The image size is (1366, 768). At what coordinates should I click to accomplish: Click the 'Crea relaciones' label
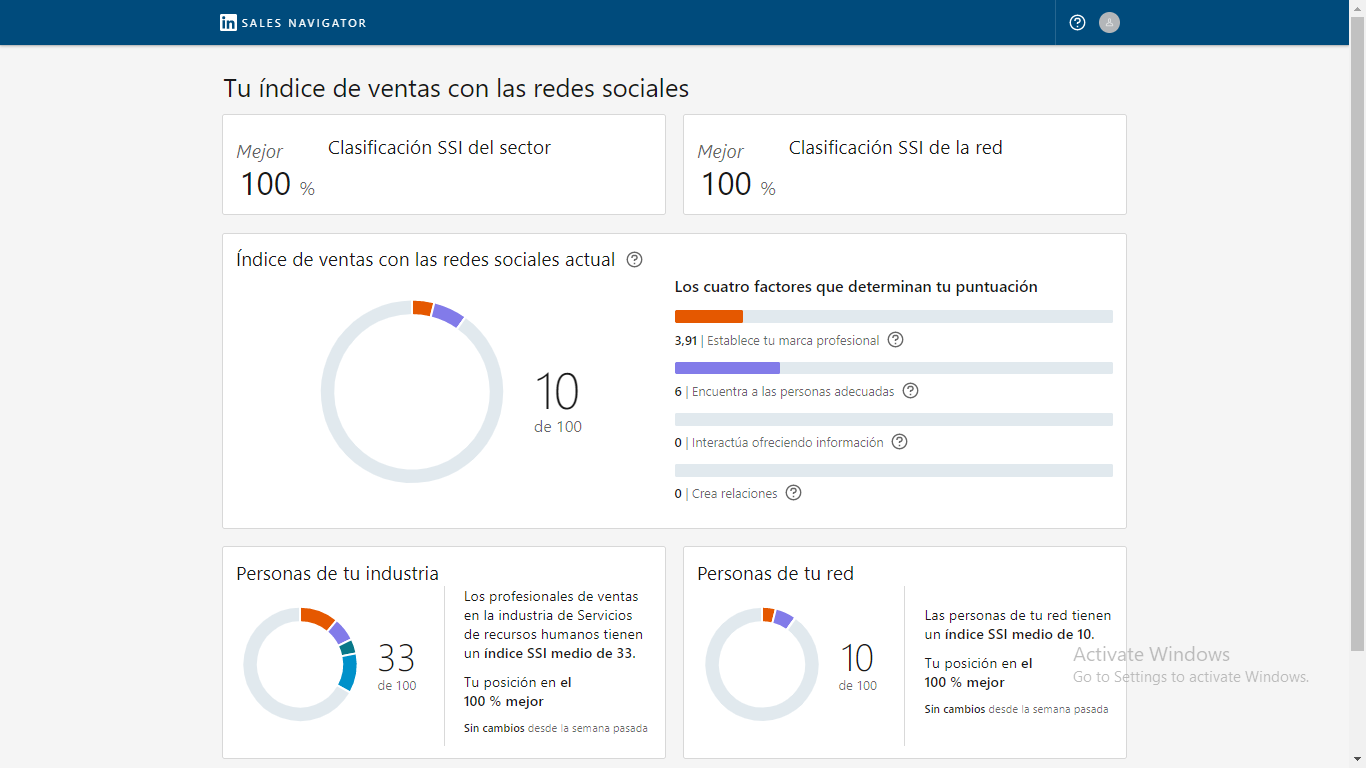[x=734, y=494]
